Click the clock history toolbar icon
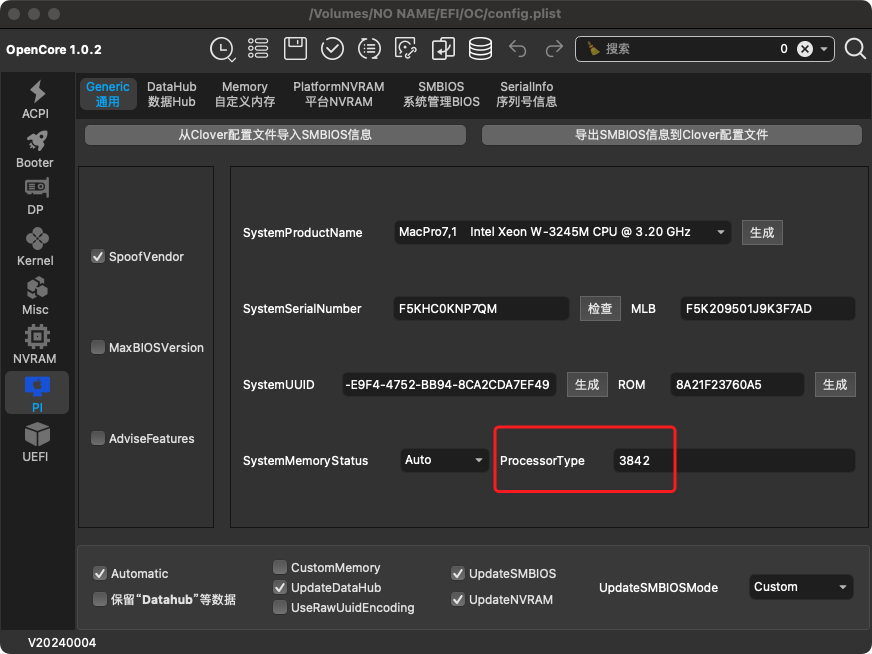The image size is (872, 654). 222,49
